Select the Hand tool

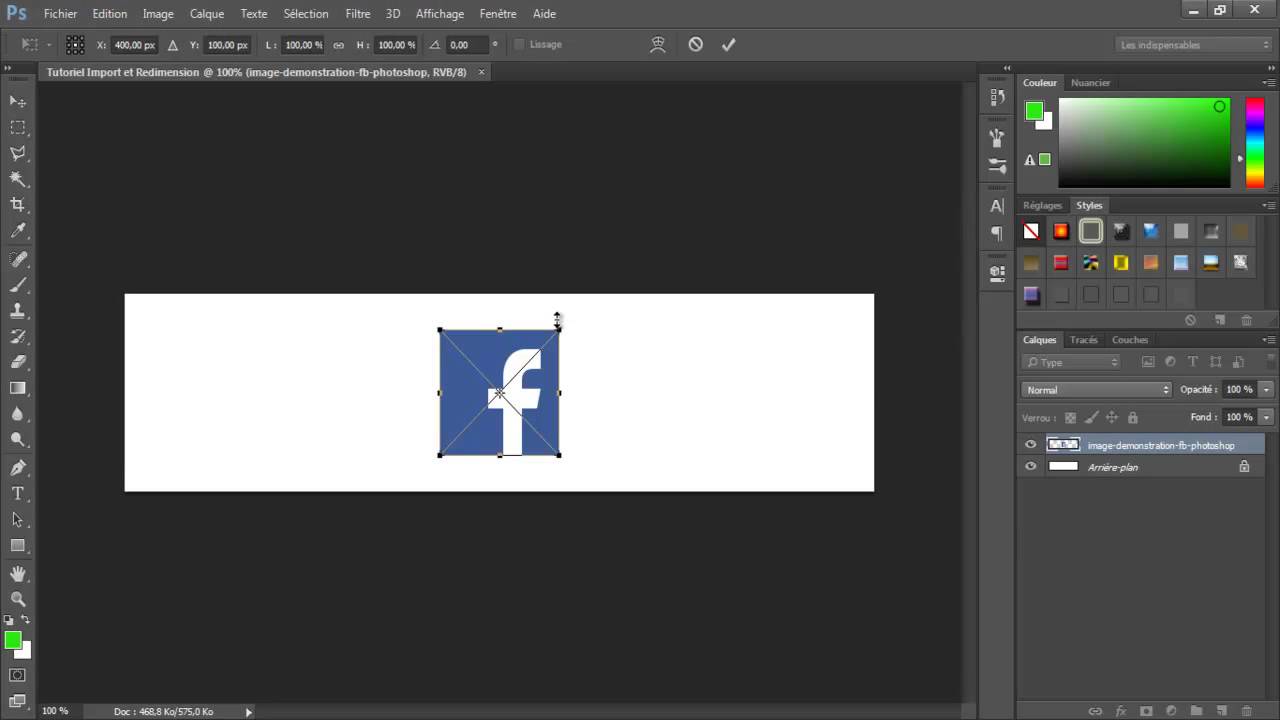pyautogui.click(x=18, y=574)
